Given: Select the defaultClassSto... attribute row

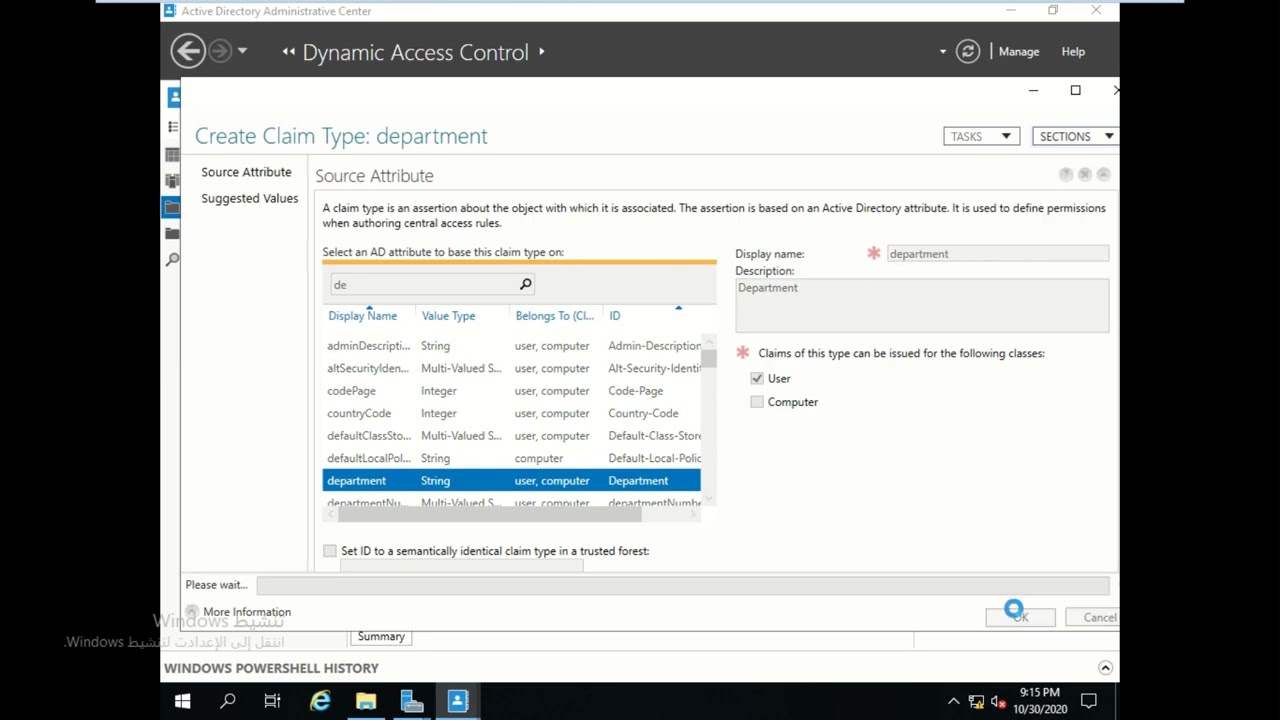Looking at the screenshot, I should (x=511, y=436).
